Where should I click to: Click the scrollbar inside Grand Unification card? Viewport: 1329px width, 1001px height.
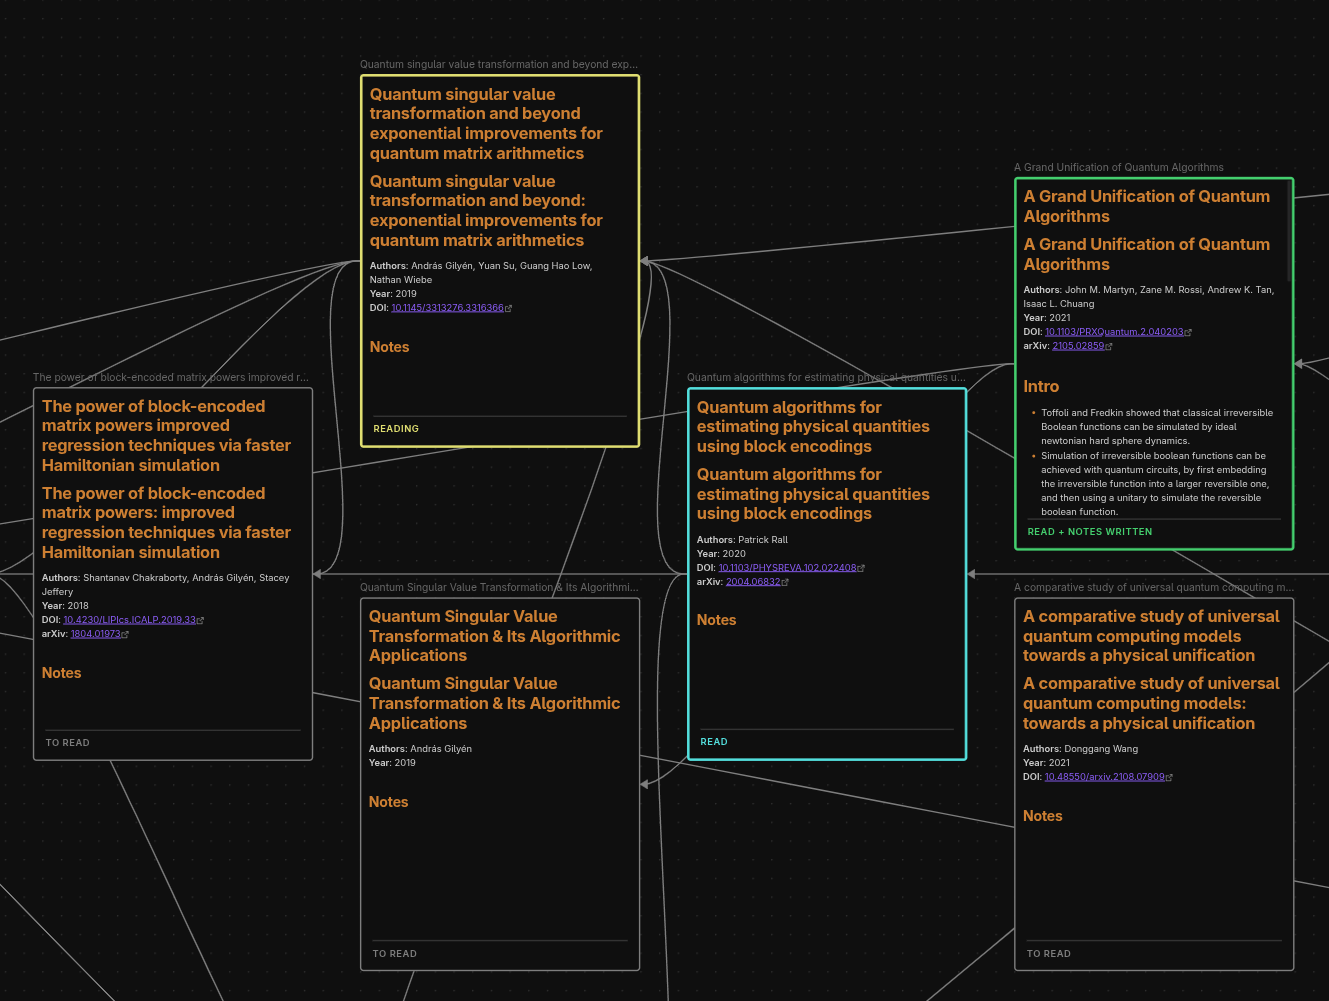point(1289,232)
